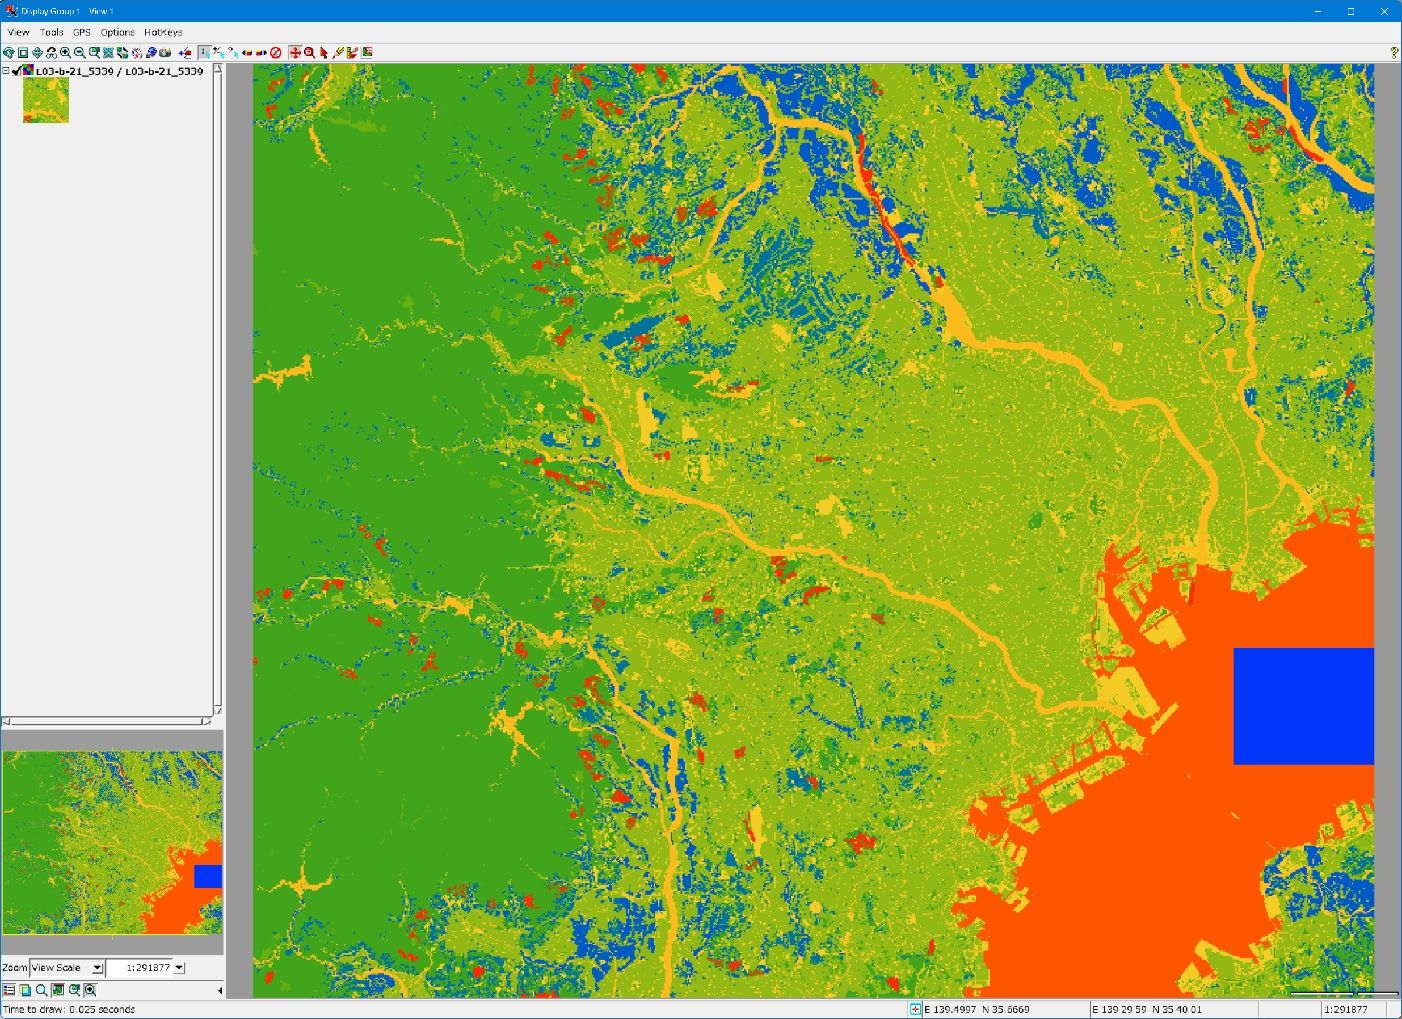The height and width of the screenshot is (1019, 1402).
Task: Click the binoculars icon in toolbar
Action: point(51,53)
